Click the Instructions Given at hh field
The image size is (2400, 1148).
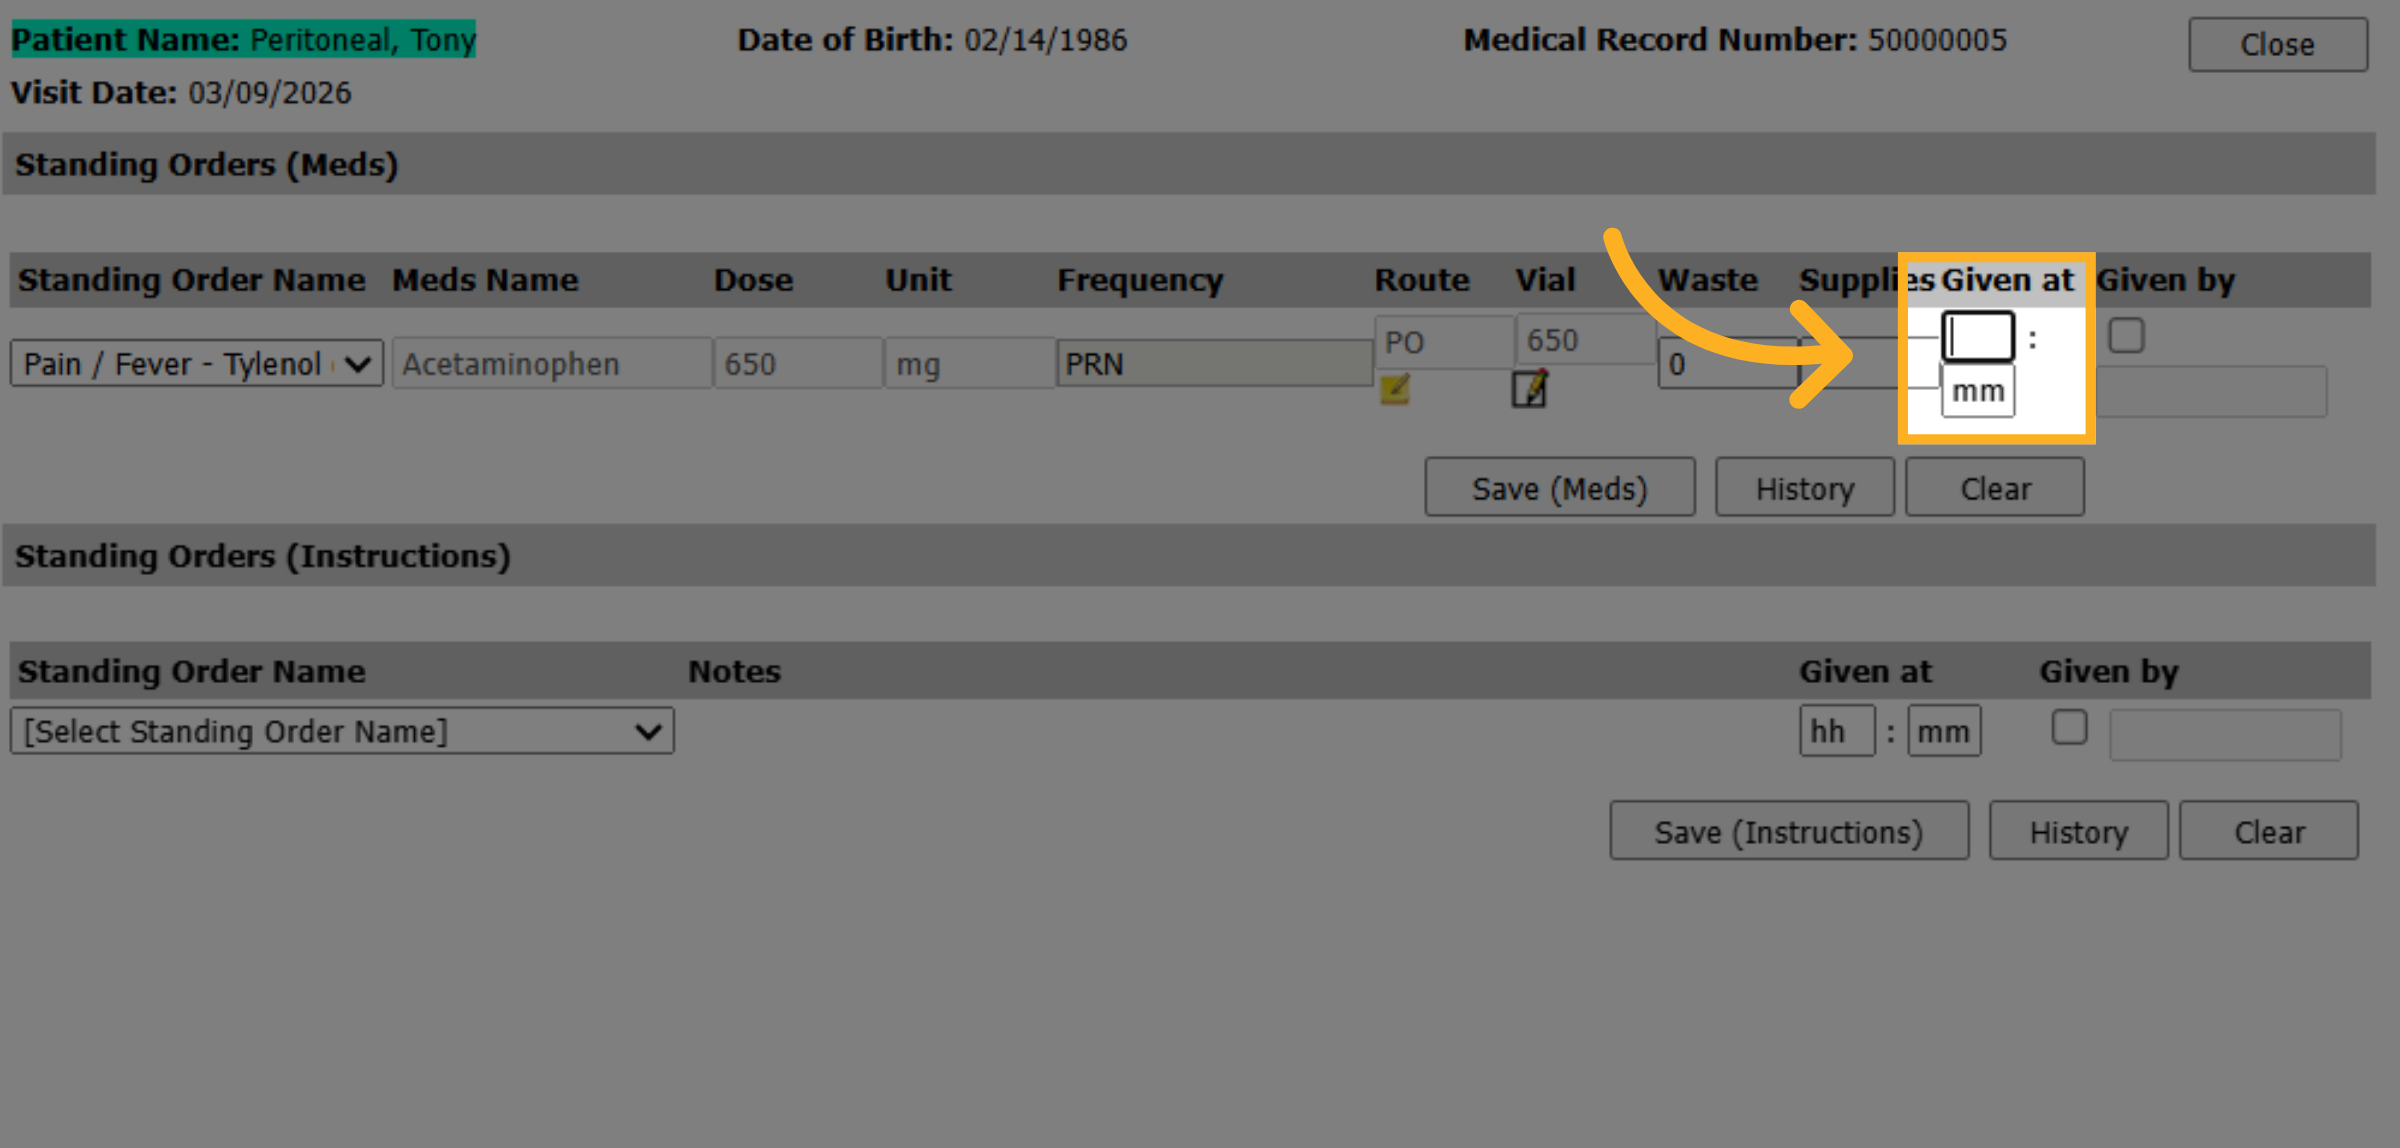click(1837, 731)
